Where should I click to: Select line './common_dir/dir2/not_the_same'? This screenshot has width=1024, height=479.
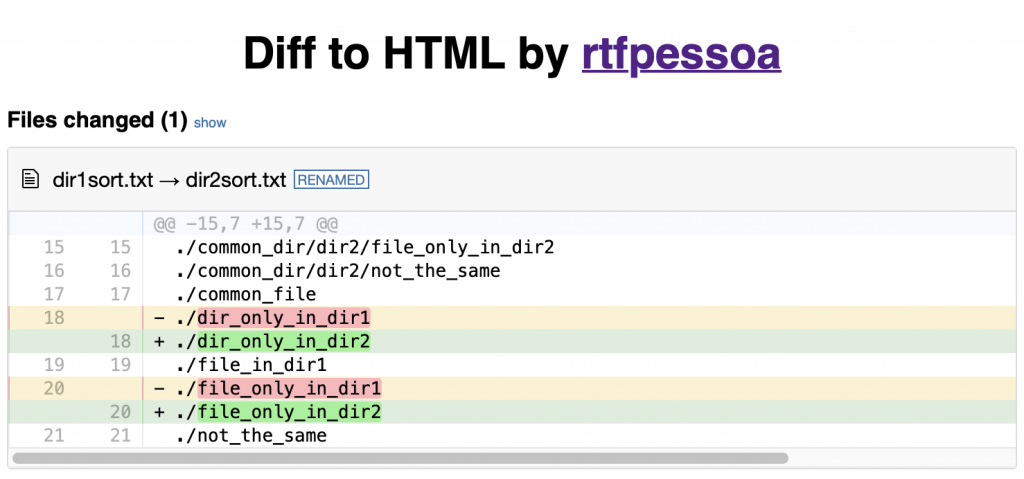(338, 271)
